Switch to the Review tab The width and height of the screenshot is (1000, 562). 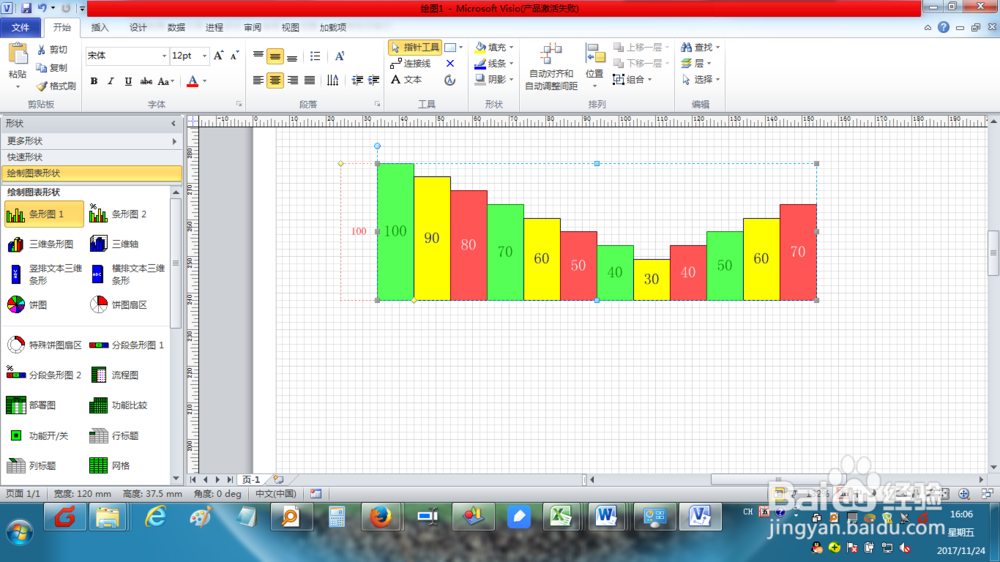tap(252, 27)
